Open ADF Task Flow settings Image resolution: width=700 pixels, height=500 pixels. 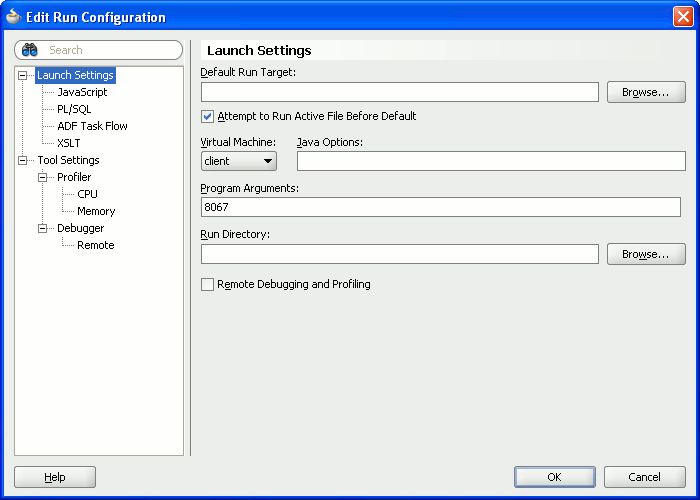(92, 126)
